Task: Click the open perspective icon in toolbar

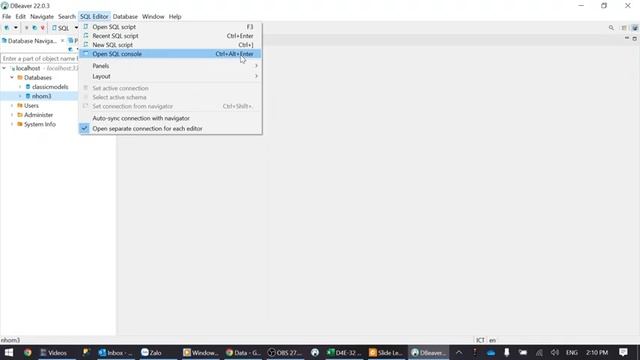Action: [x=624, y=28]
